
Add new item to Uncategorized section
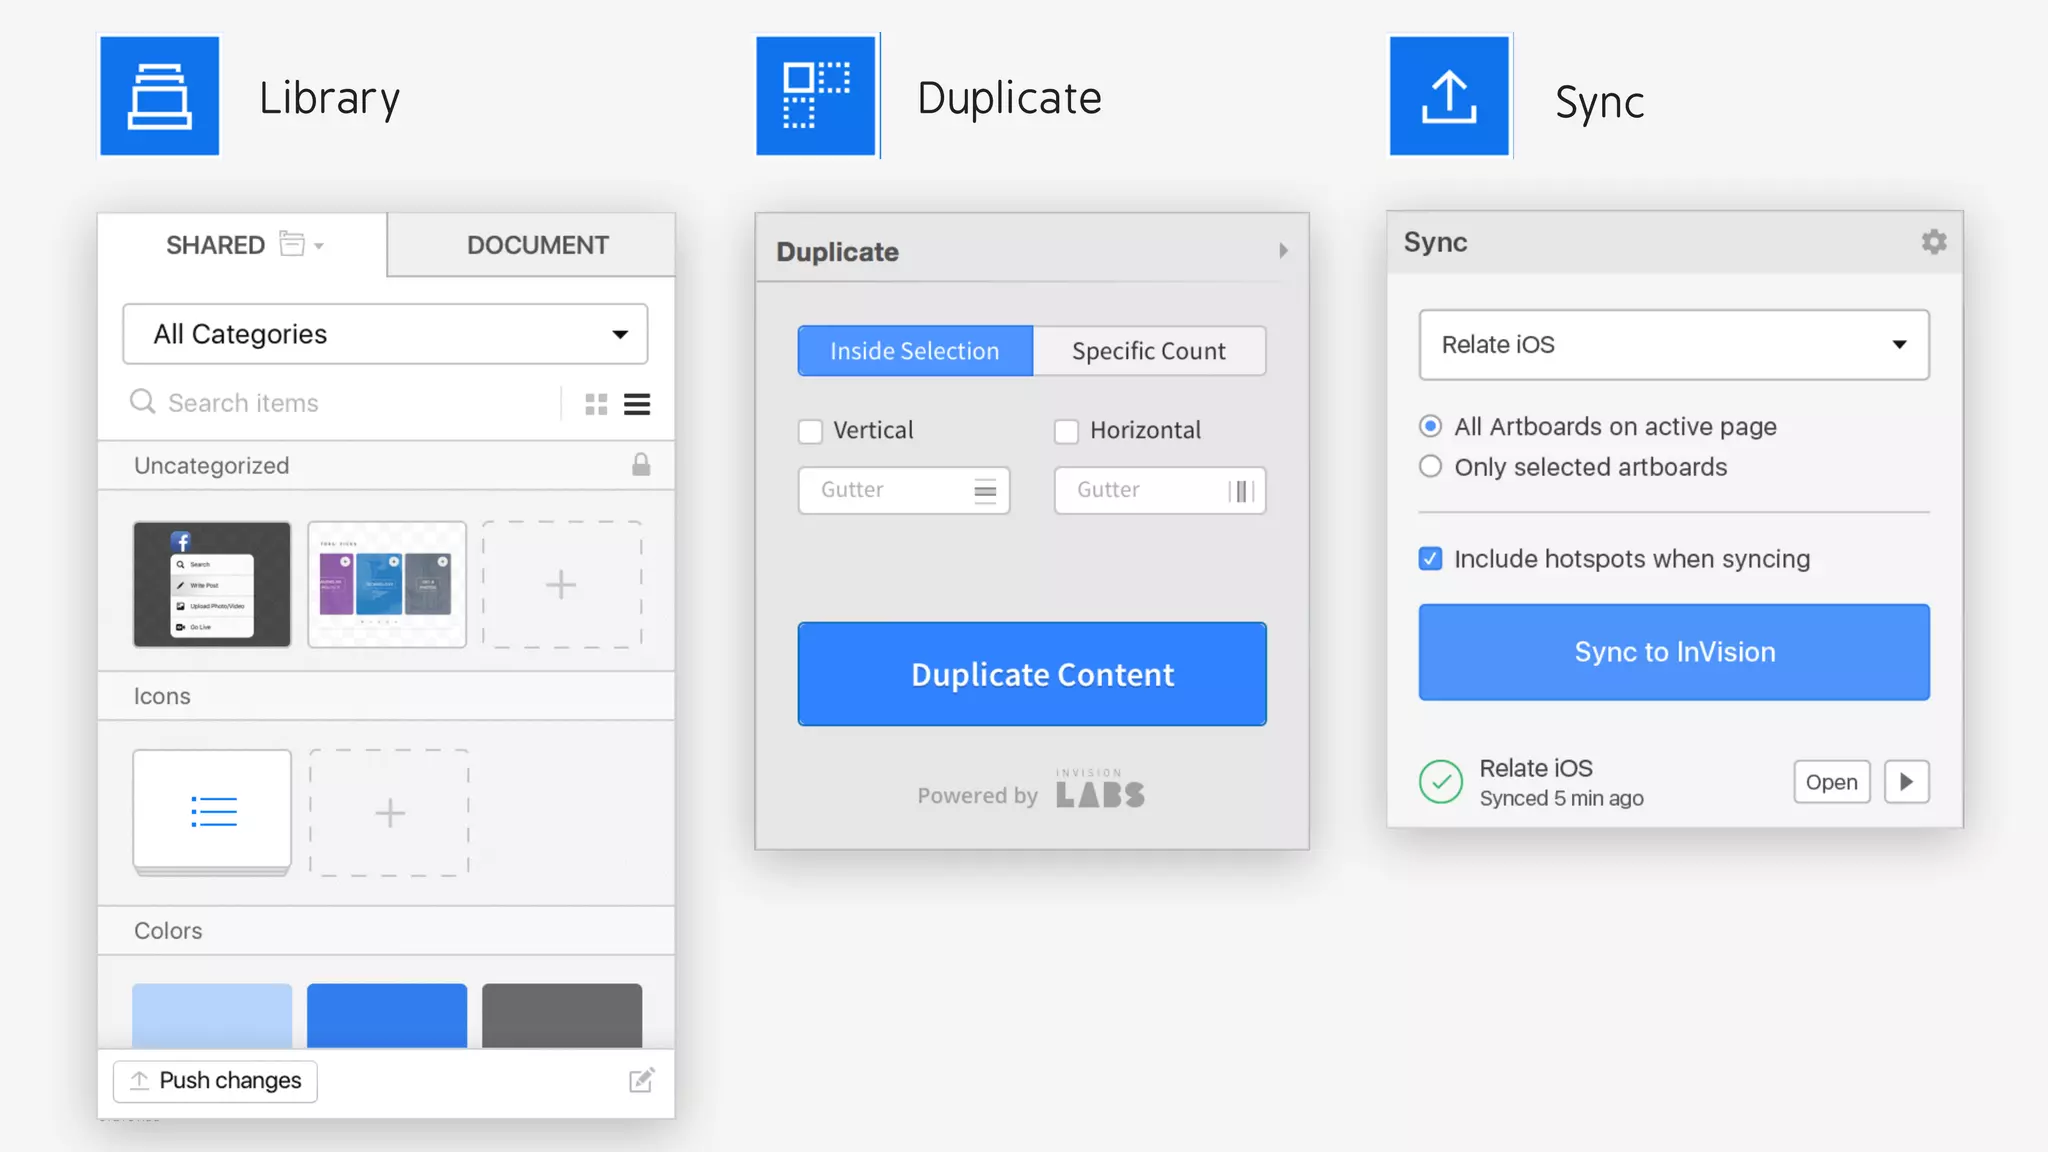click(562, 584)
